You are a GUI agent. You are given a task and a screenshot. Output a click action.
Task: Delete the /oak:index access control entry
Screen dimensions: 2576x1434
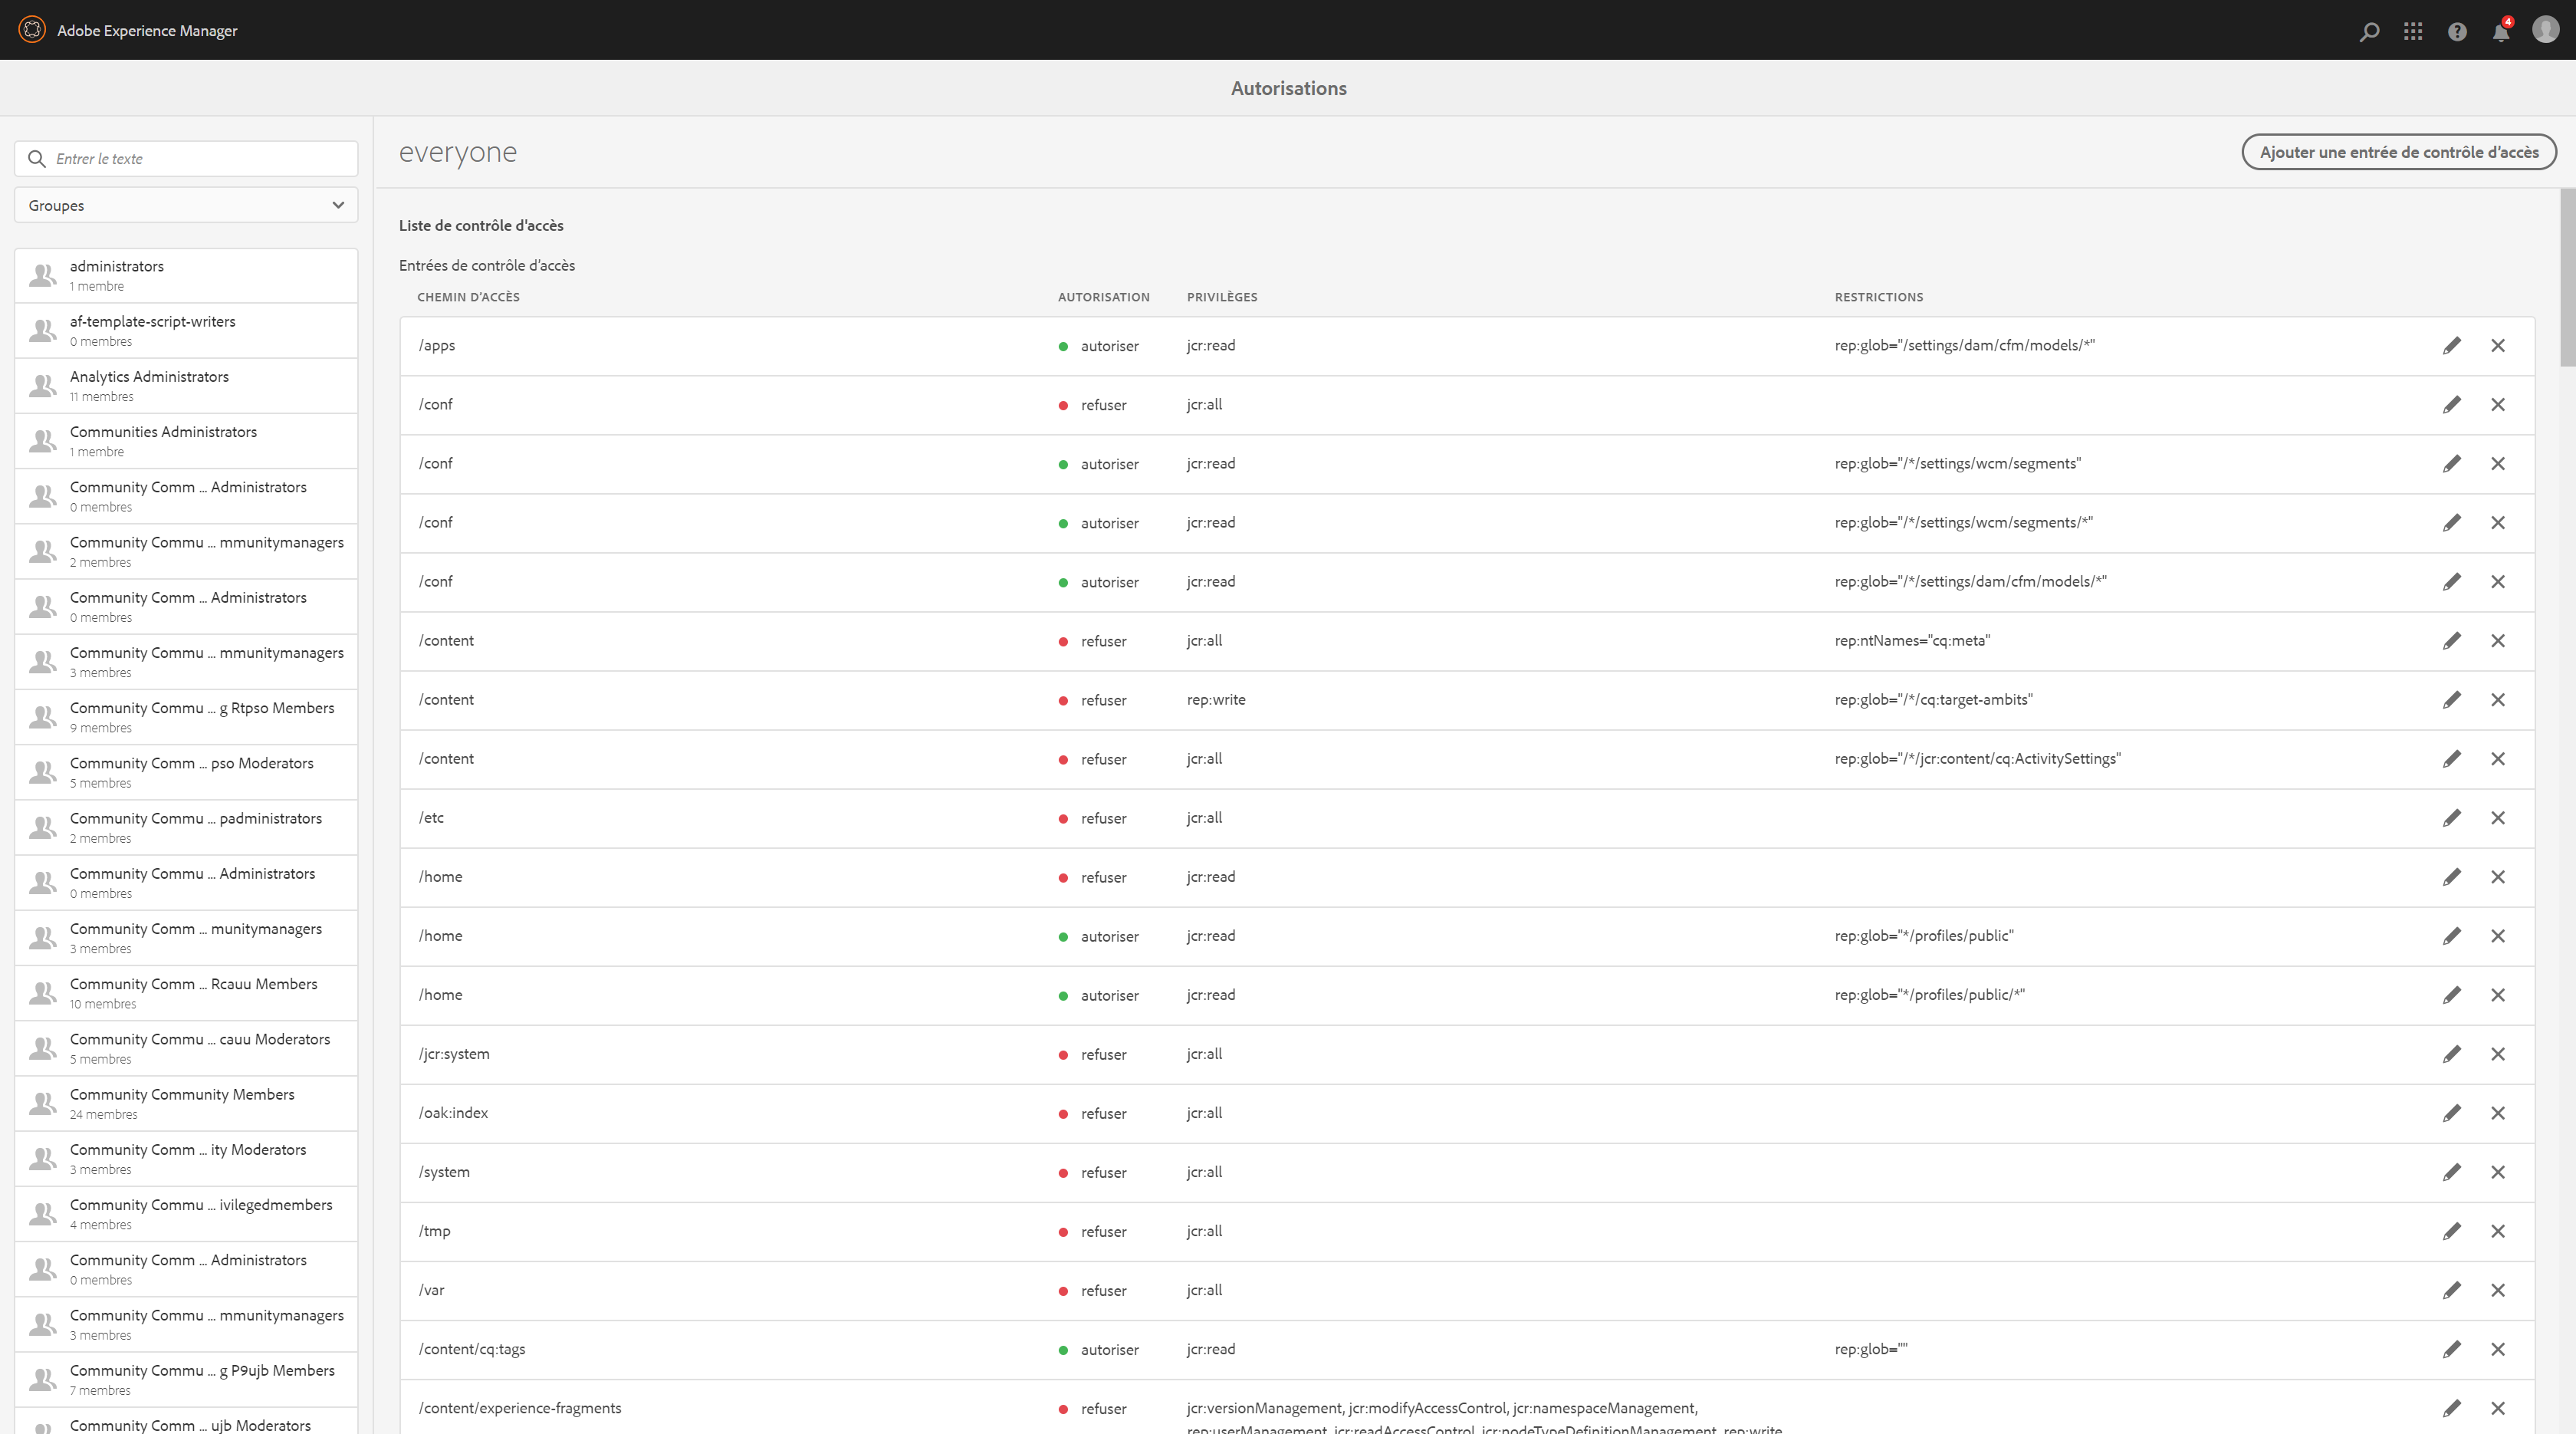point(2498,1113)
